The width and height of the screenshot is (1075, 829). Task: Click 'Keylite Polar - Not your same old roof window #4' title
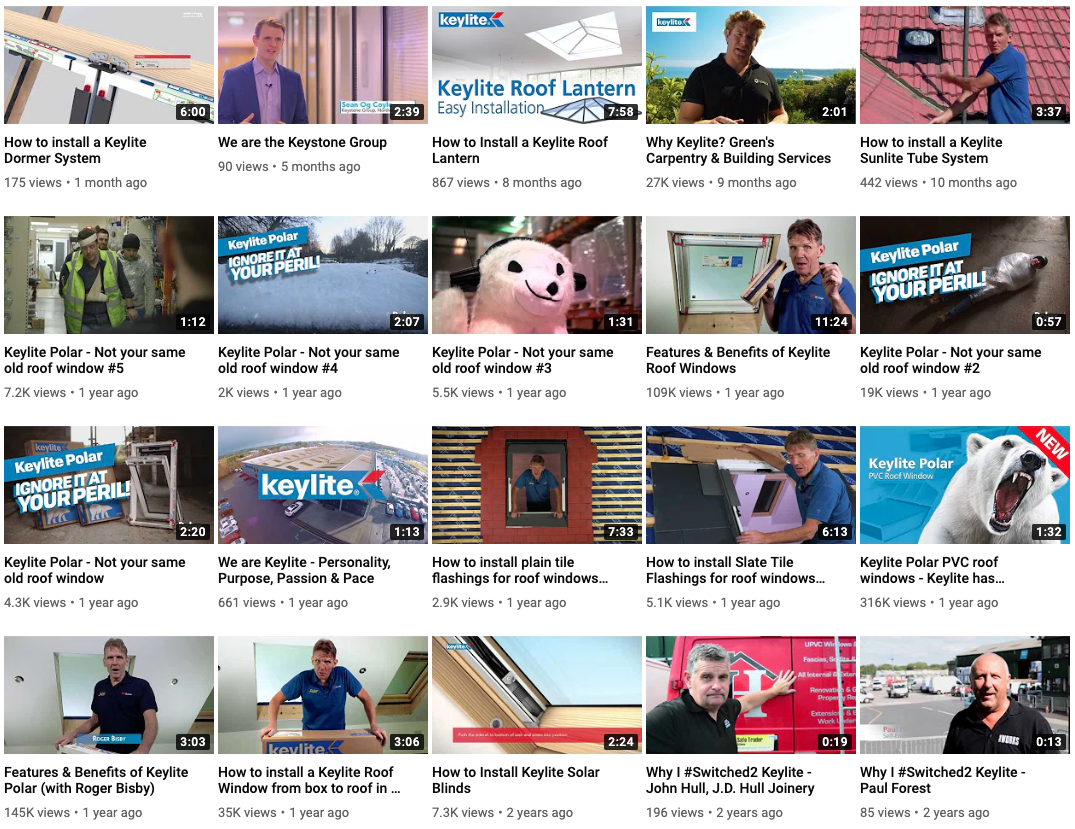[x=309, y=360]
